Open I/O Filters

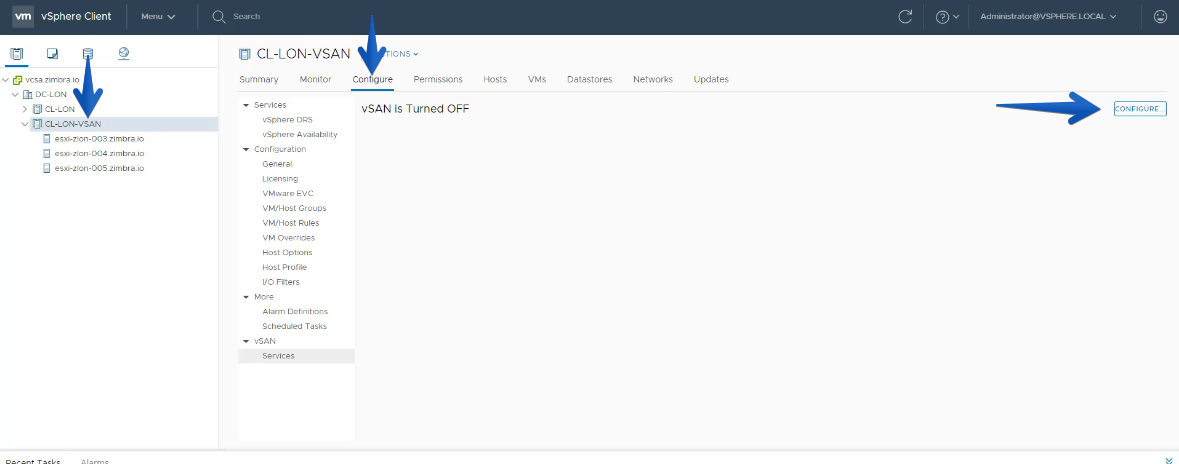280,282
